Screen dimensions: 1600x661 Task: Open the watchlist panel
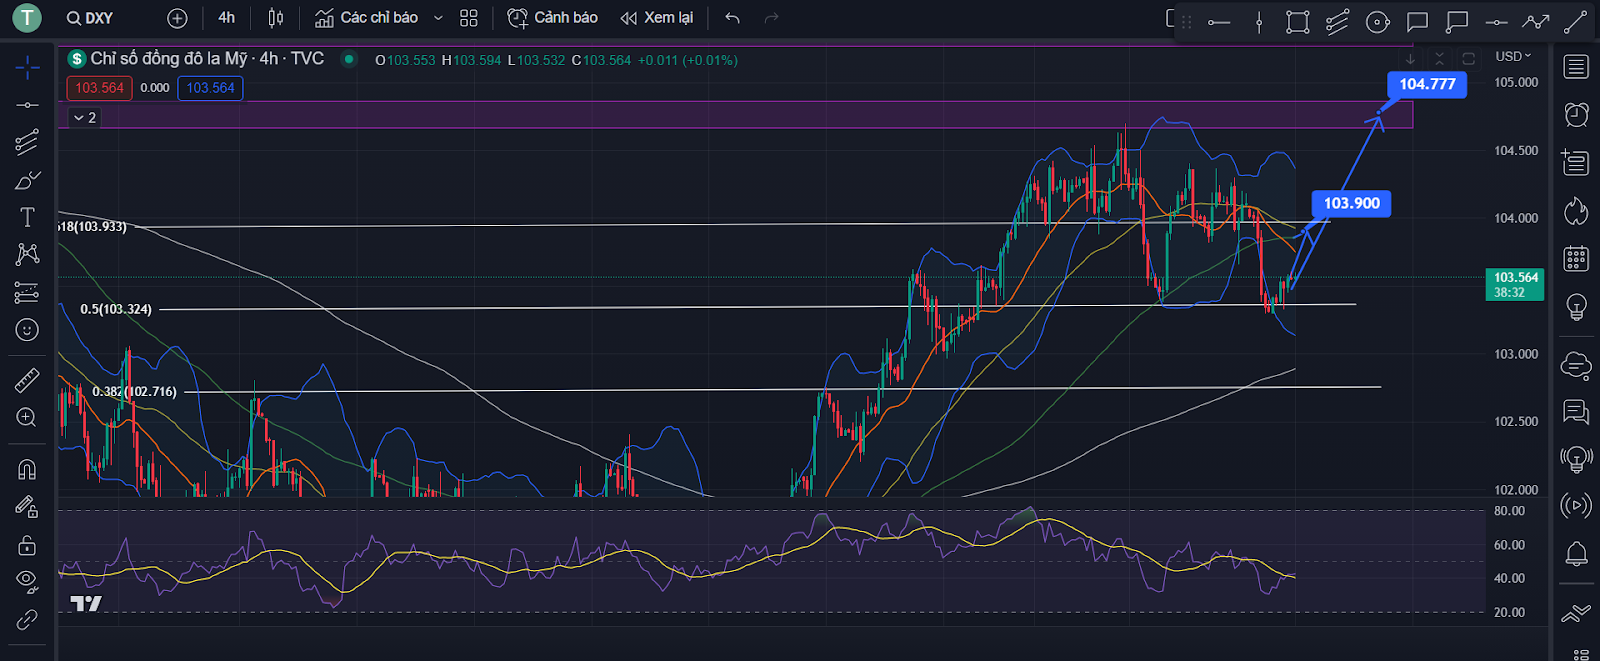[x=1576, y=67]
